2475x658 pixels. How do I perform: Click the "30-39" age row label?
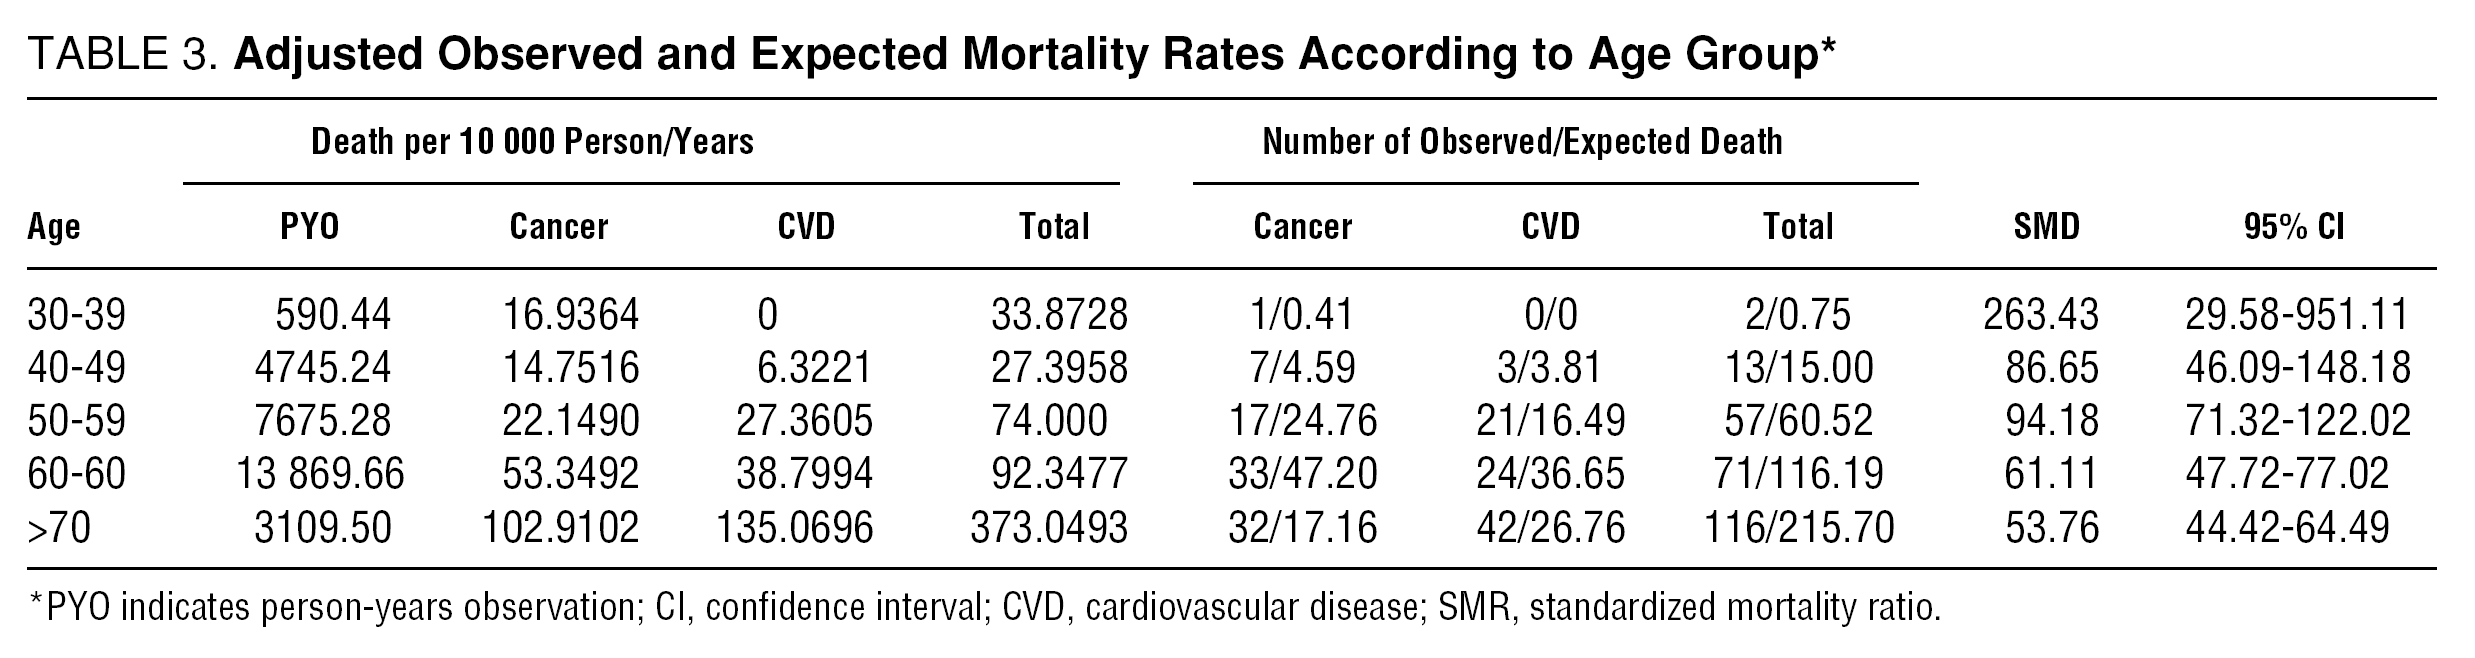pos(77,316)
